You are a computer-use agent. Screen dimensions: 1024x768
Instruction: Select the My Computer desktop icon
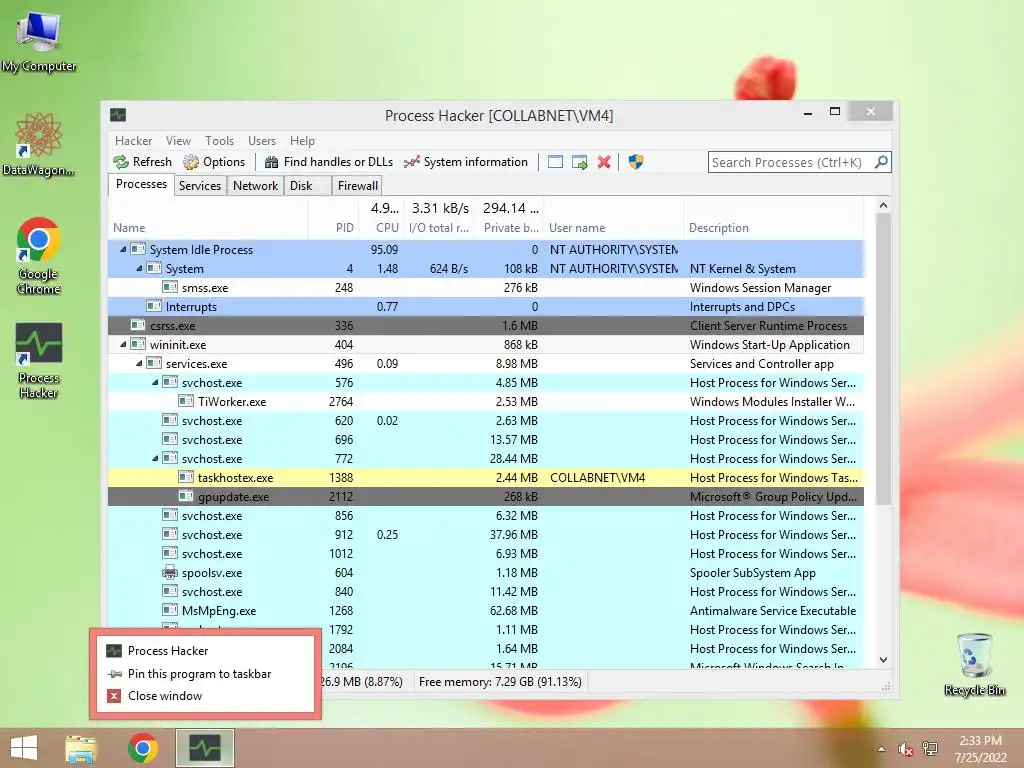(x=39, y=42)
